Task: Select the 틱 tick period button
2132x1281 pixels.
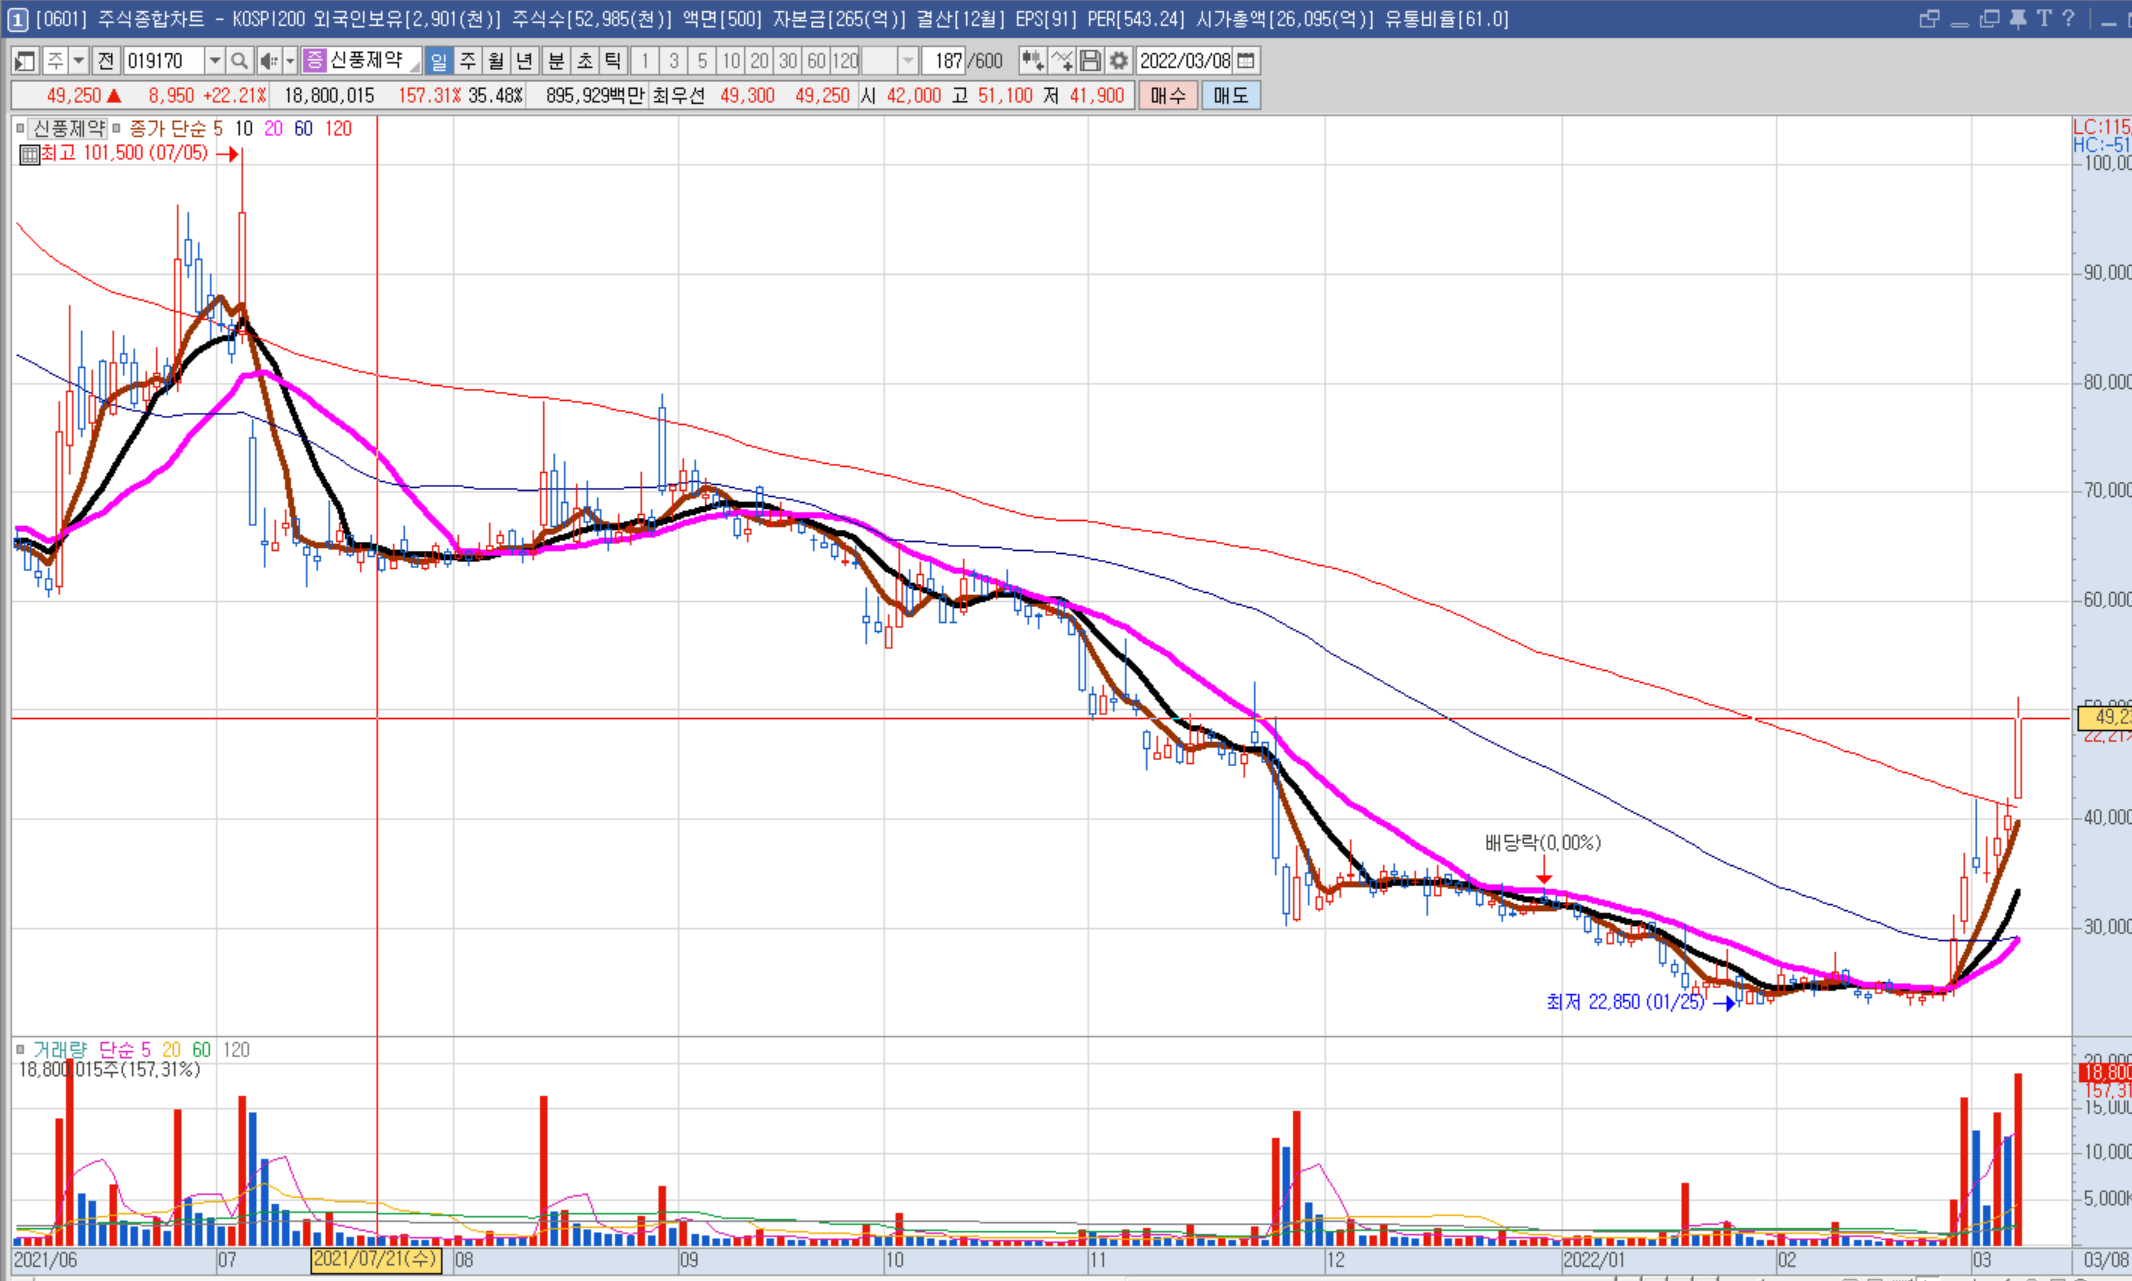Action: tap(613, 61)
